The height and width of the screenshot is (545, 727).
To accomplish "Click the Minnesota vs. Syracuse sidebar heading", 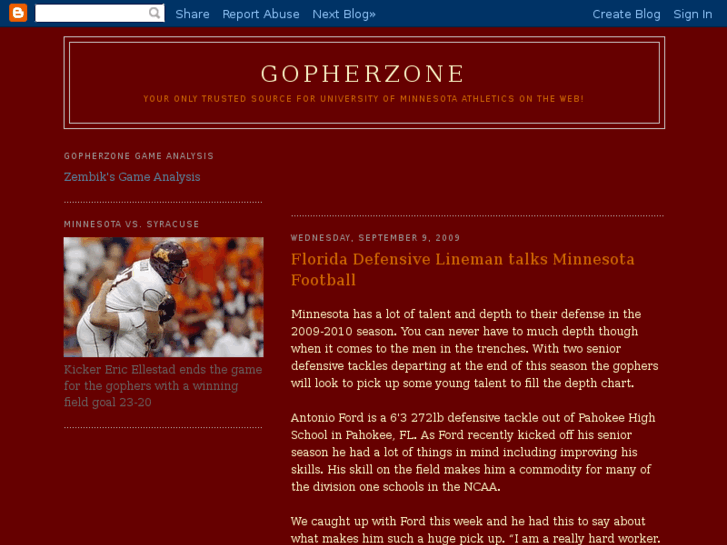I will (132, 224).
